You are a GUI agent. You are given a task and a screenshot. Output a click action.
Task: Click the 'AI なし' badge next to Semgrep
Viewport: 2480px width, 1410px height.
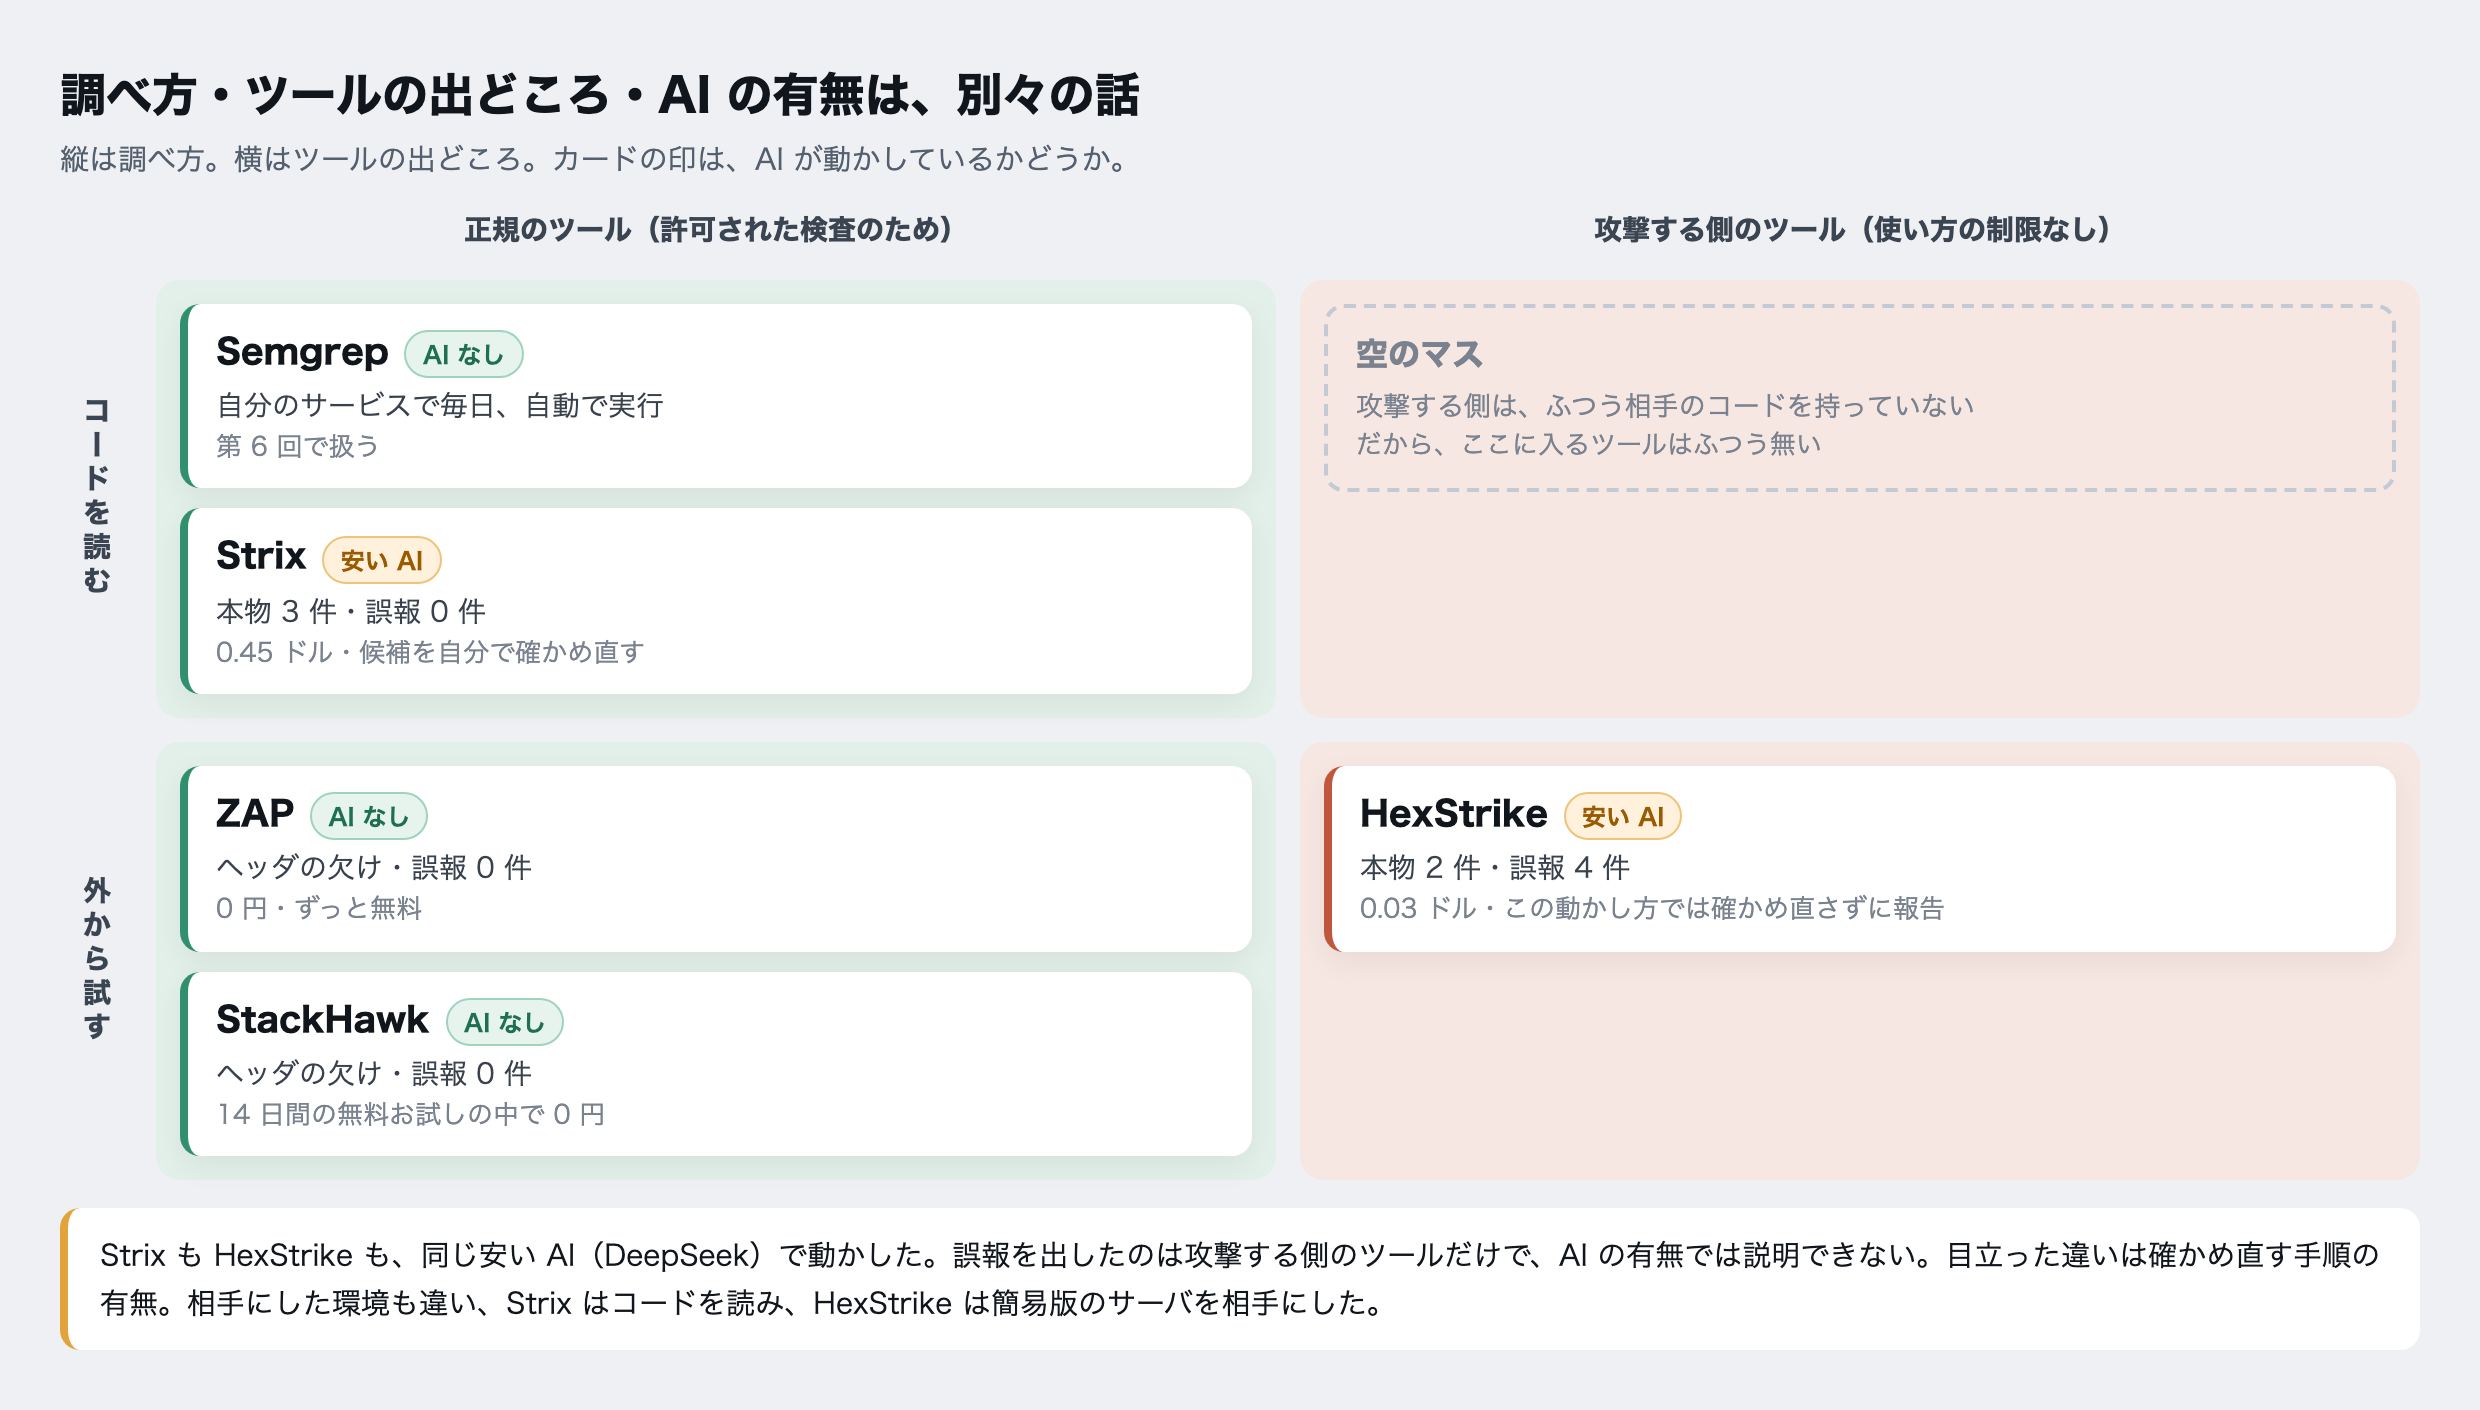pyautogui.click(x=463, y=355)
